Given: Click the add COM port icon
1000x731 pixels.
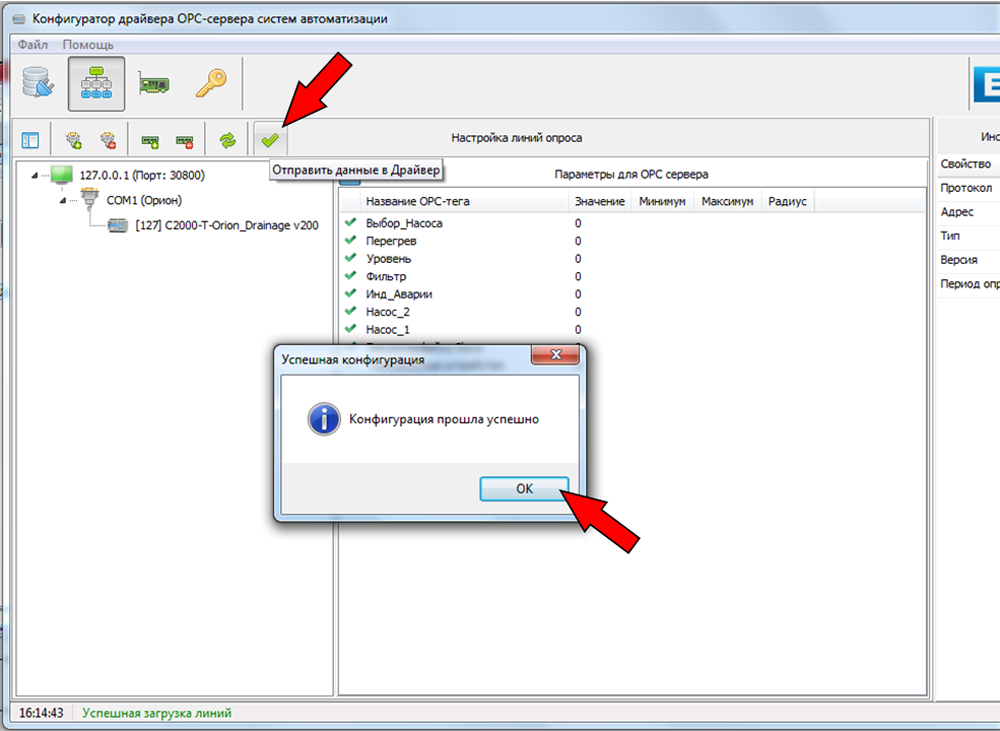Looking at the screenshot, I should click(x=74, y=141).
